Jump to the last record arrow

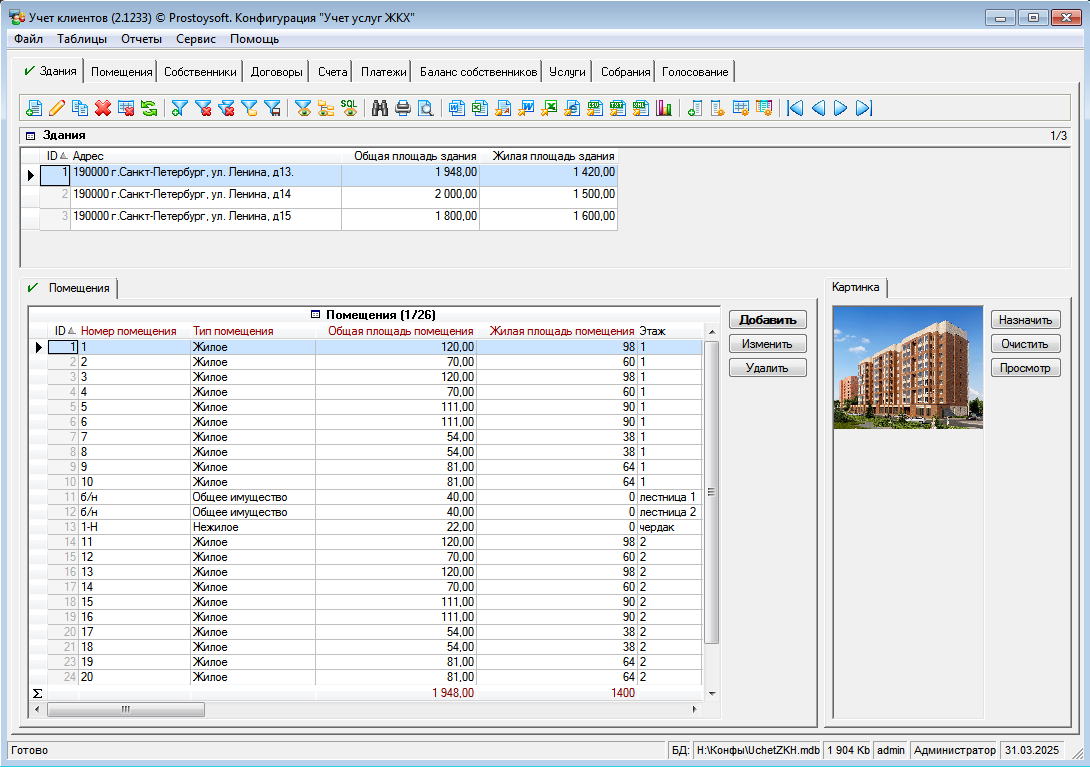pyautogui.click(x=865, y=108)
